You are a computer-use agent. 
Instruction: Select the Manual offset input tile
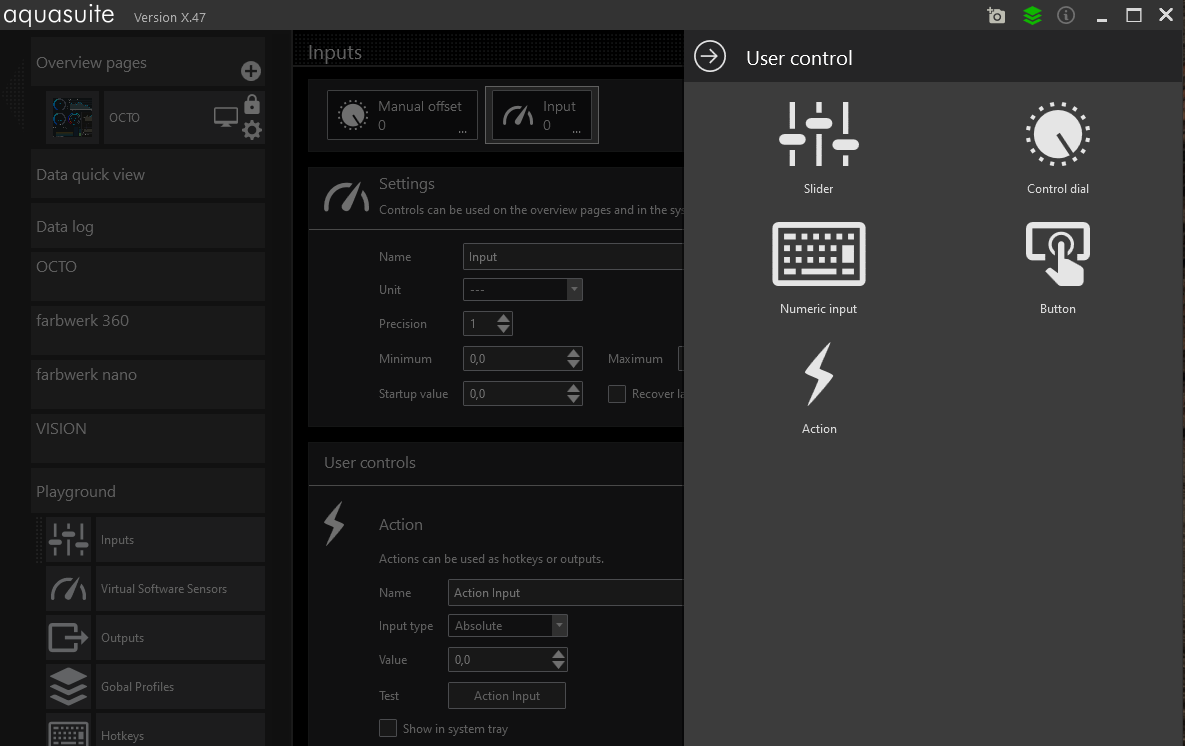tap(402, 115)
